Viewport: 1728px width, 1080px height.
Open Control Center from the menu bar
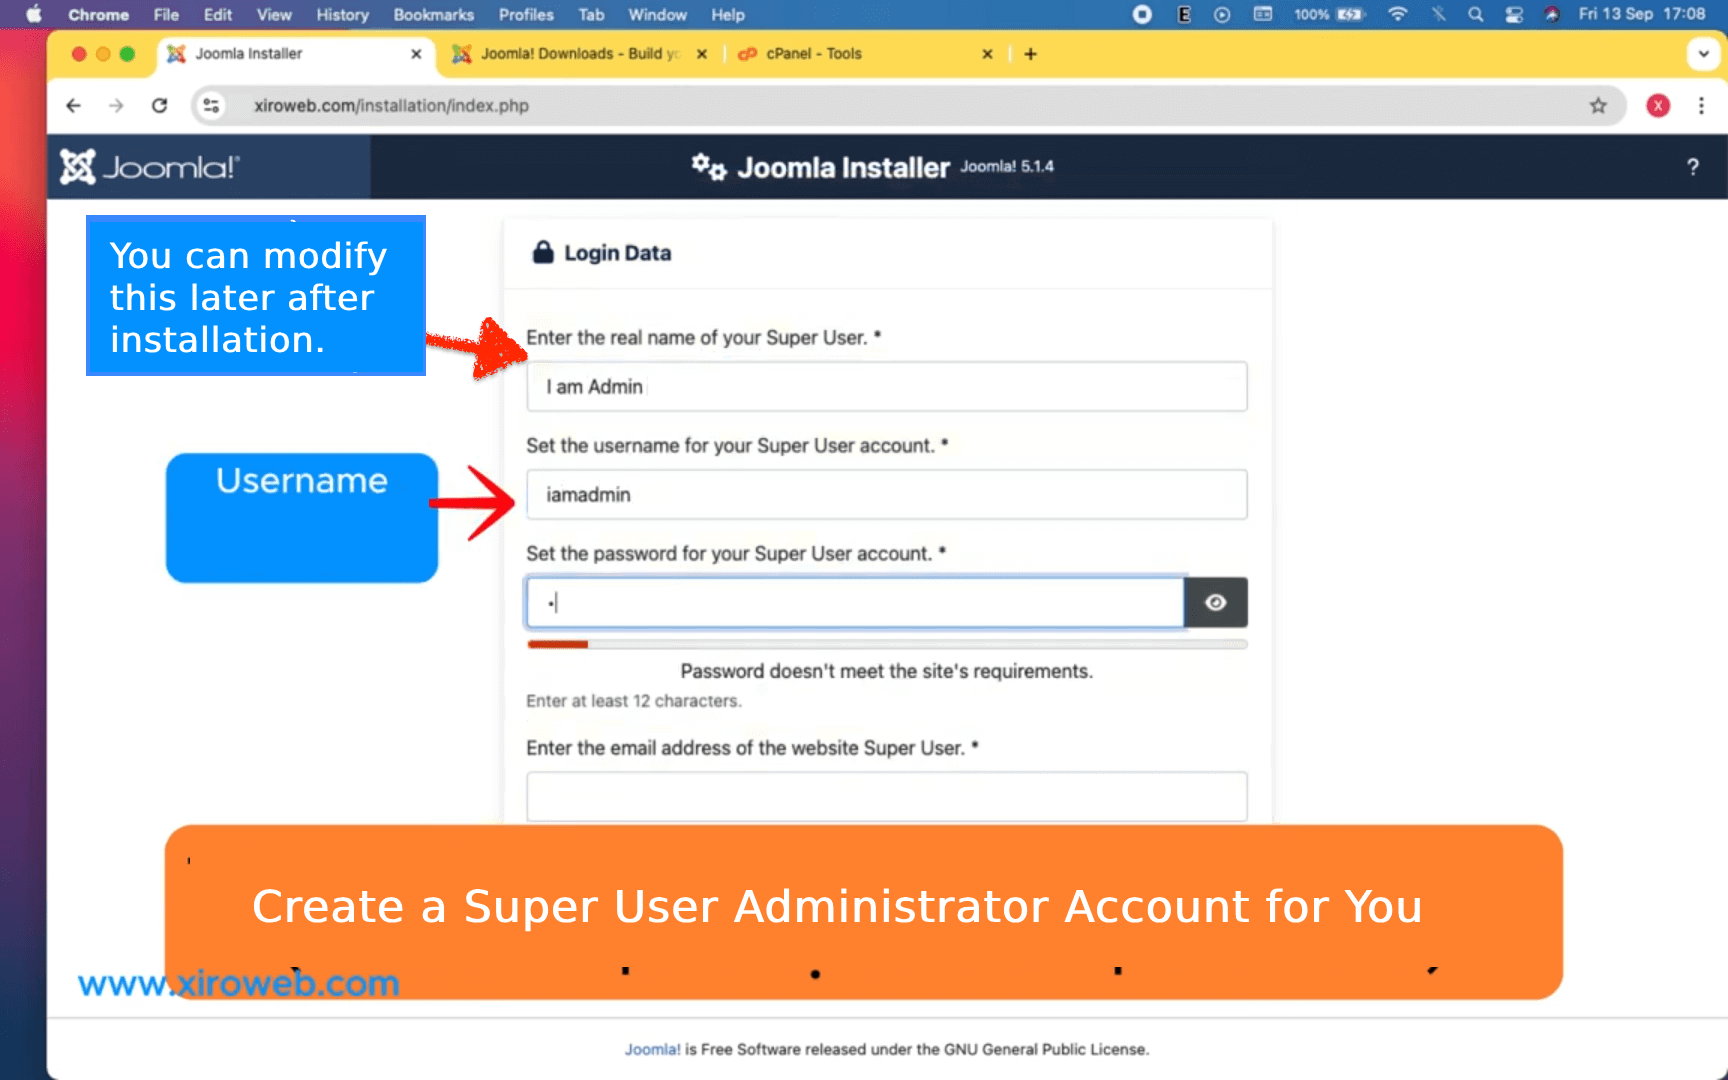(1514, 14)
